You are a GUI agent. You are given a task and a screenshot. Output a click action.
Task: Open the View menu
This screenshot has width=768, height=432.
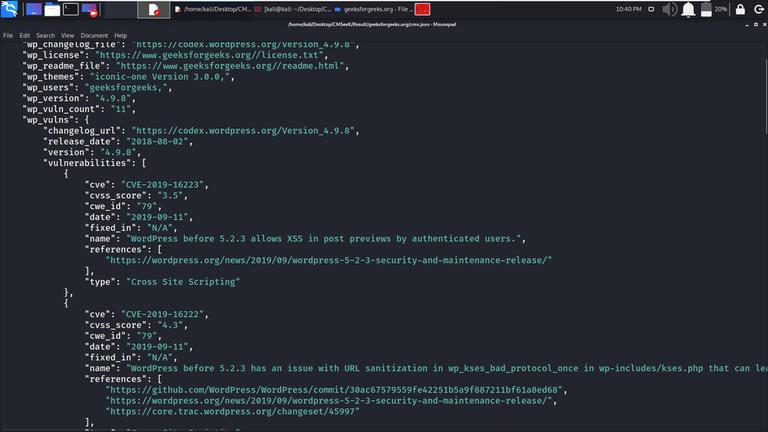pos(68,35)
